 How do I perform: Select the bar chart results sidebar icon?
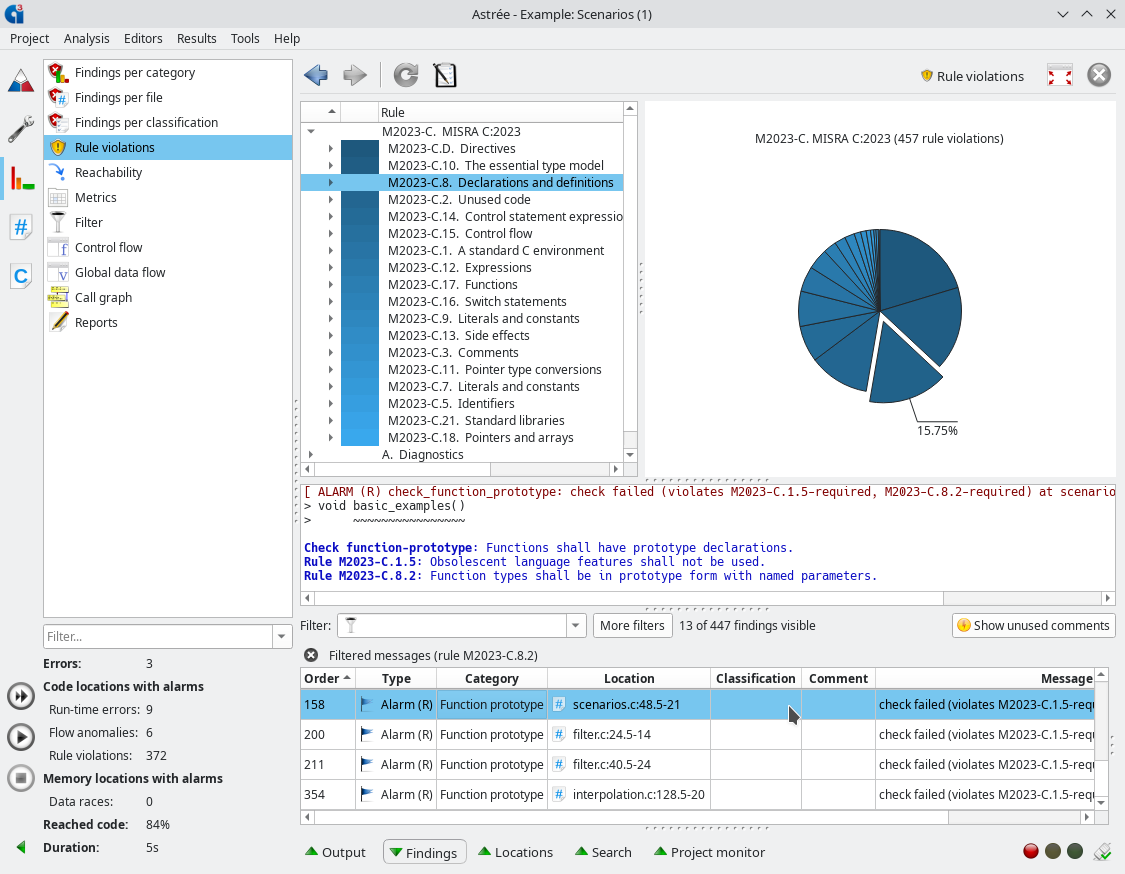[x=21, y=178]
